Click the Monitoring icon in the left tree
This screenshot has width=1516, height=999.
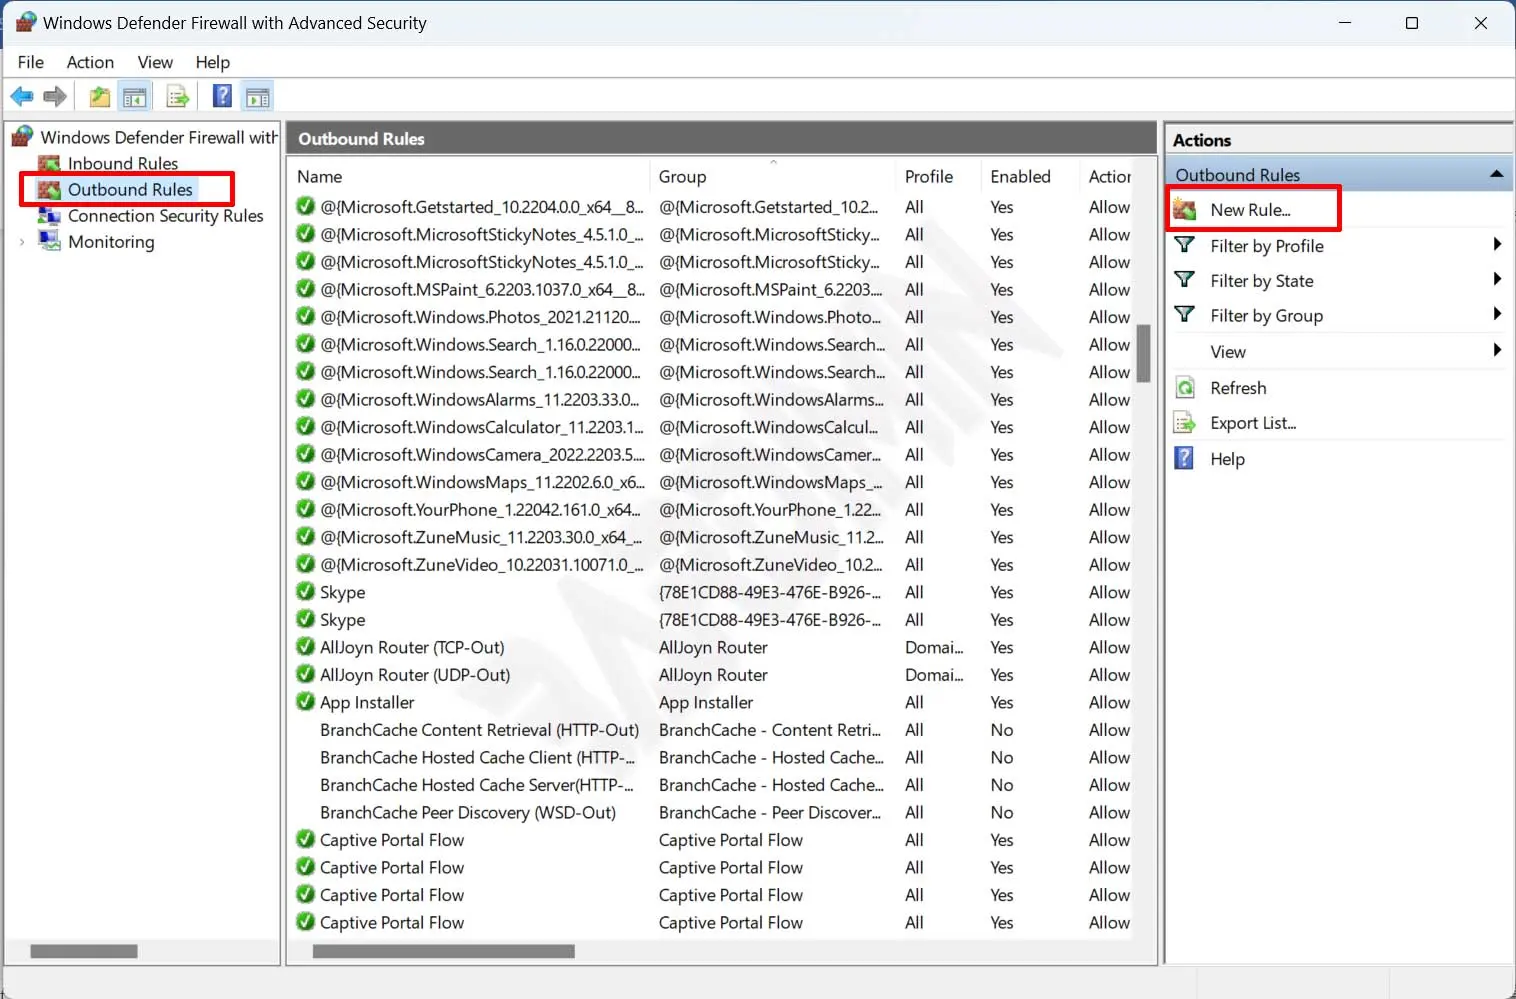click(49, 241)
